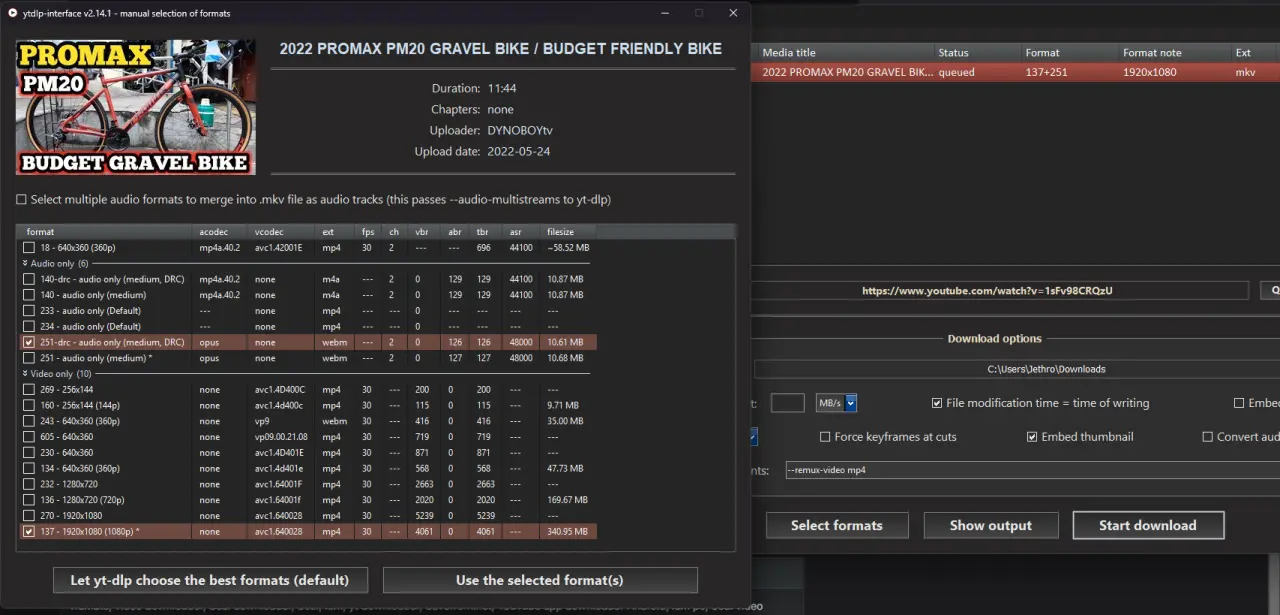Sort formats by the format column header
This screenshot has width=1280, height=615.
104,232
